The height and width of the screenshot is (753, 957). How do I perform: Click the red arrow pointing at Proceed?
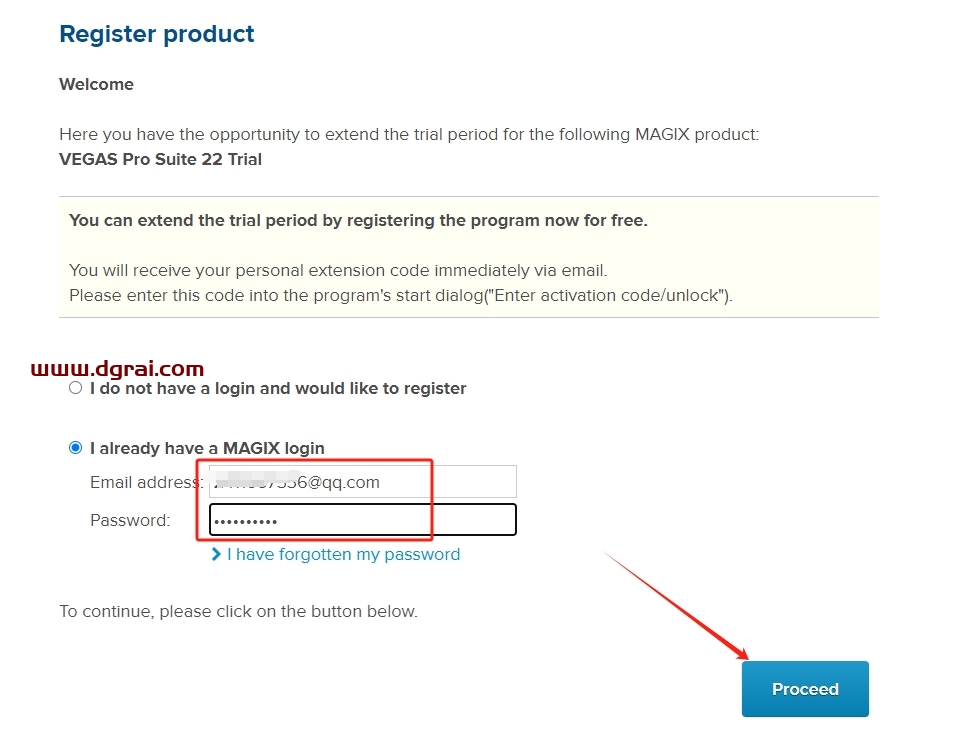click(x=676, y=605)
